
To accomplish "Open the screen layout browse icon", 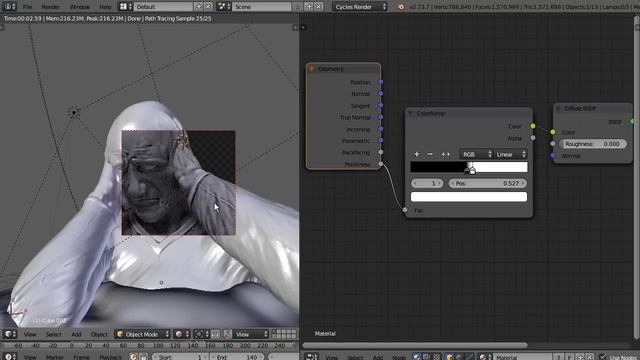I will pyautogui.click(x=125, y=7).
